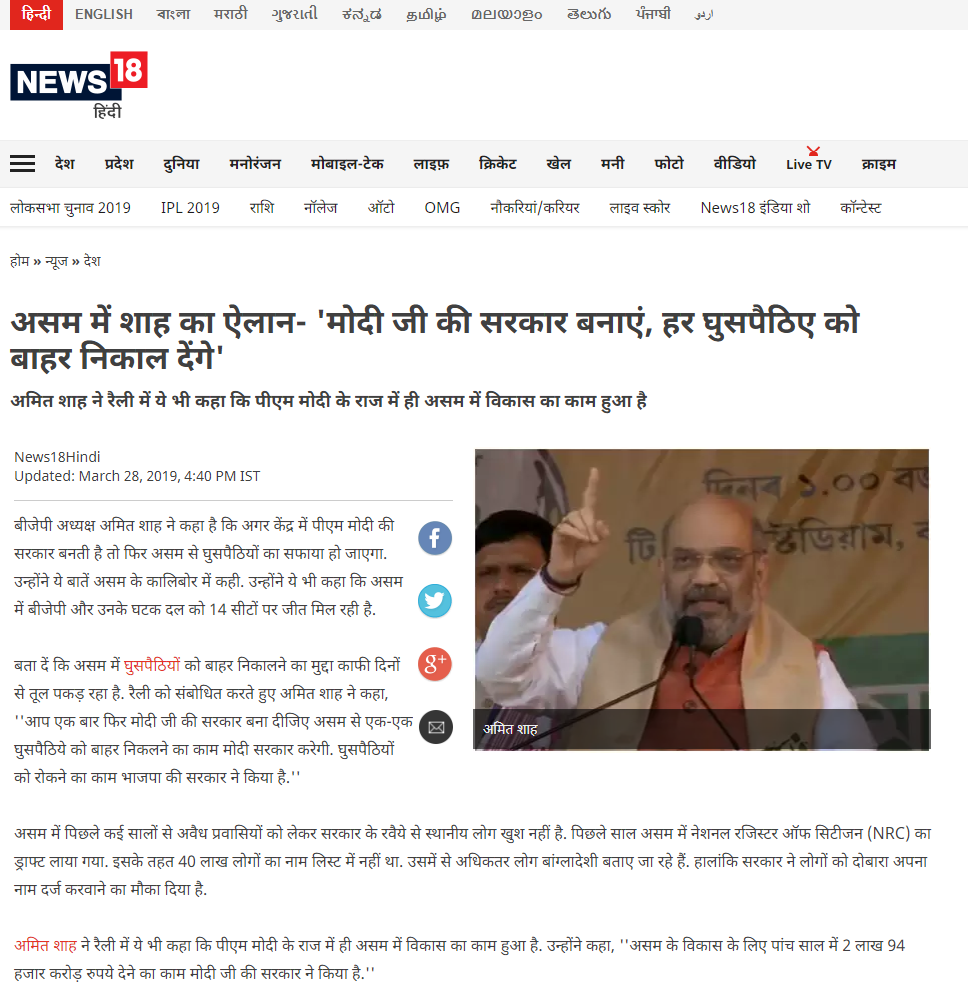The height and width of the screenshot is (988, 968).
Task: Share article on Google Plus
Action: [x=435, y=664]
